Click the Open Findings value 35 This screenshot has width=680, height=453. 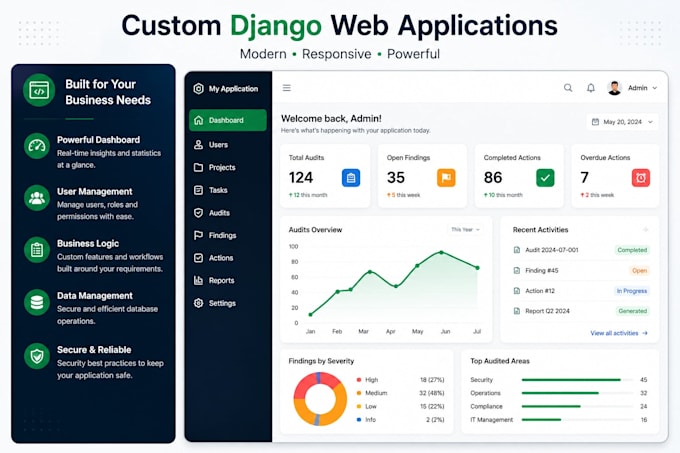click(x=396, y=177)
